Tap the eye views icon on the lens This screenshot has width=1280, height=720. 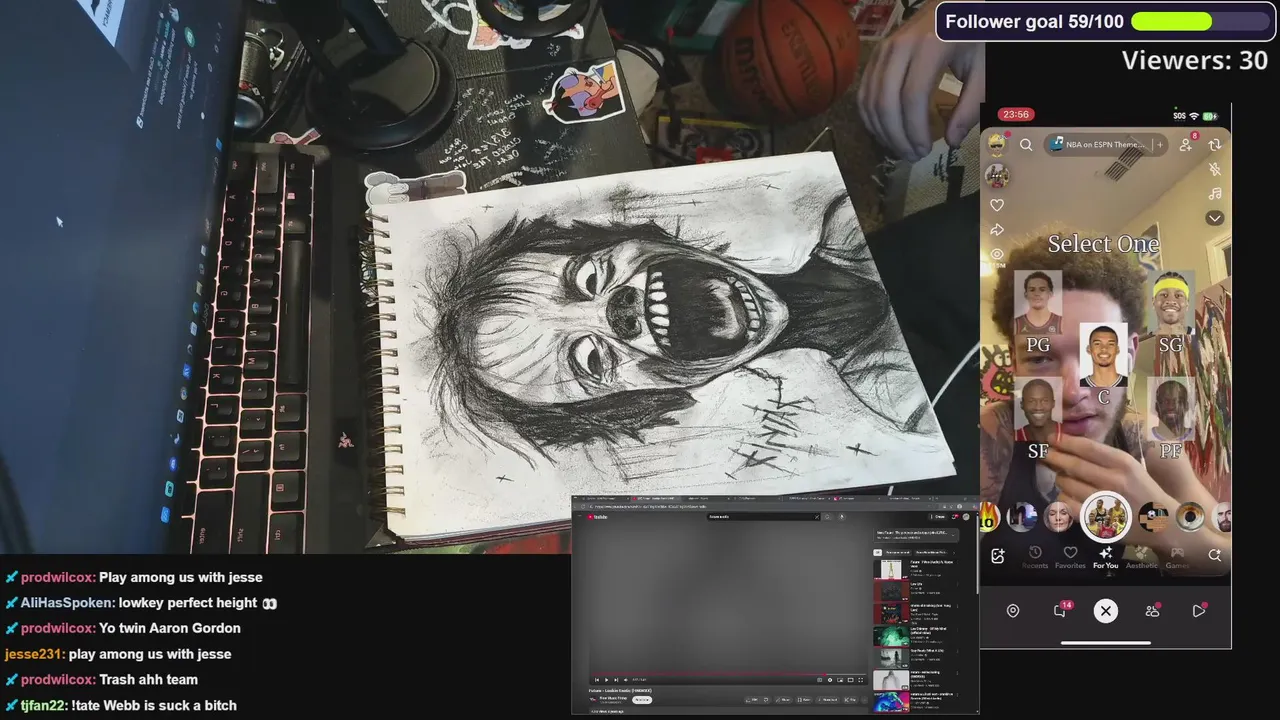[997, 254]
